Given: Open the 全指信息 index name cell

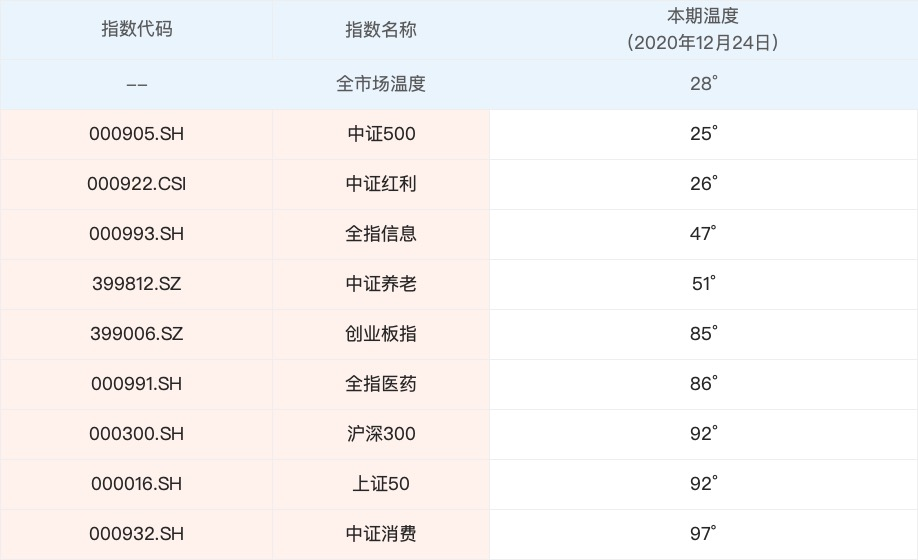Looking at the screenshot, I should coord(381,234).
